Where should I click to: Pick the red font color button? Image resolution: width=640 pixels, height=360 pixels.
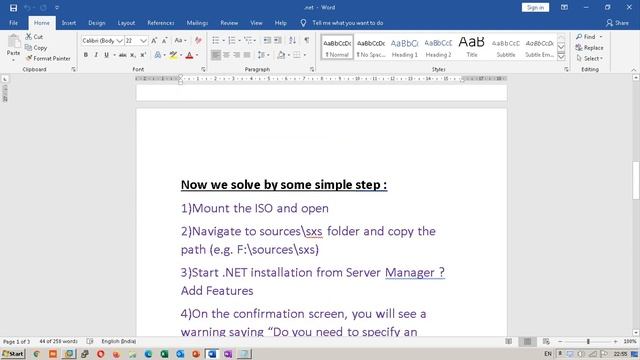point(189,55)
